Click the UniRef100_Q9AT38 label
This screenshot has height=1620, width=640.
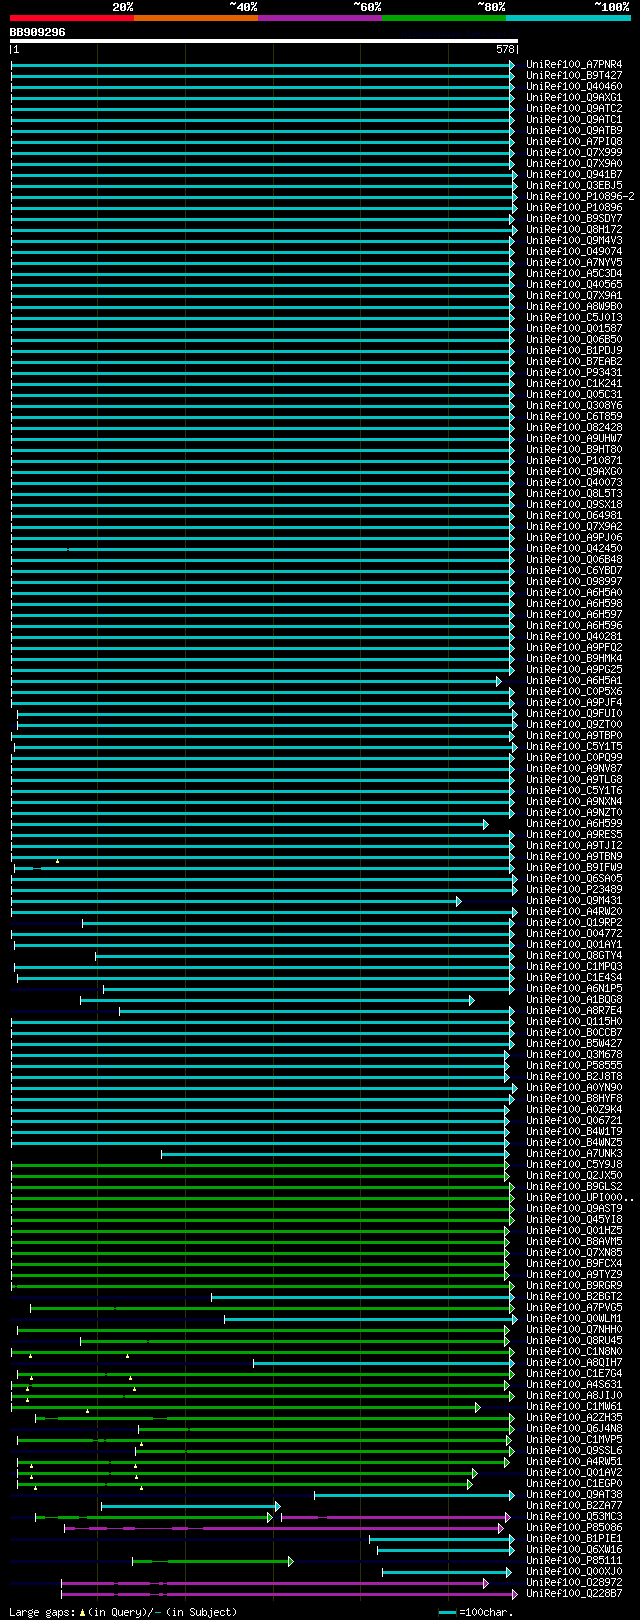click(x=574, y=1495)
